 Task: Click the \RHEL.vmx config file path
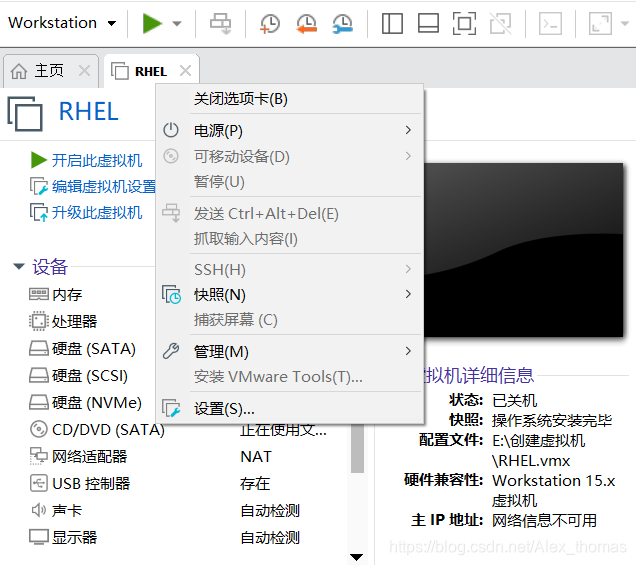coord(531,461)
